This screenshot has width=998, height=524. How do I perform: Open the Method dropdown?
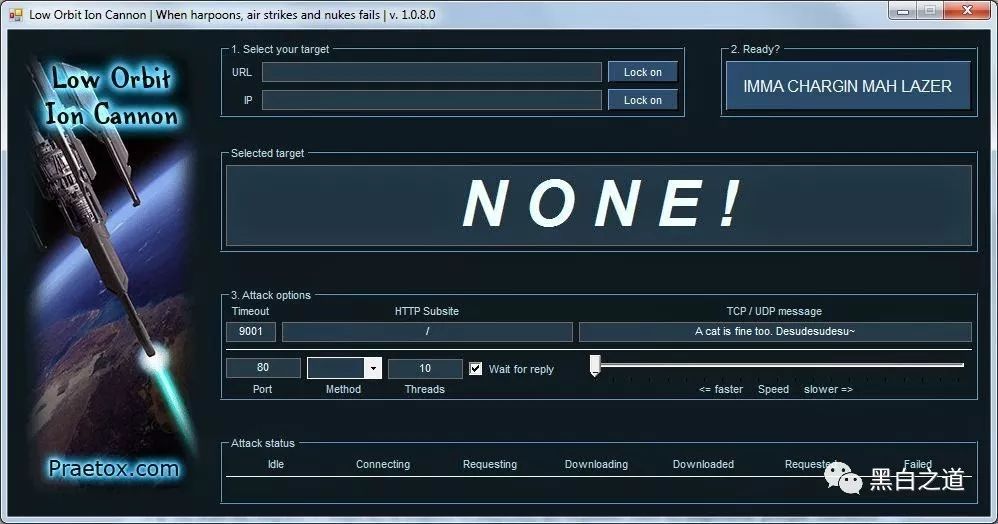[373, 368]
